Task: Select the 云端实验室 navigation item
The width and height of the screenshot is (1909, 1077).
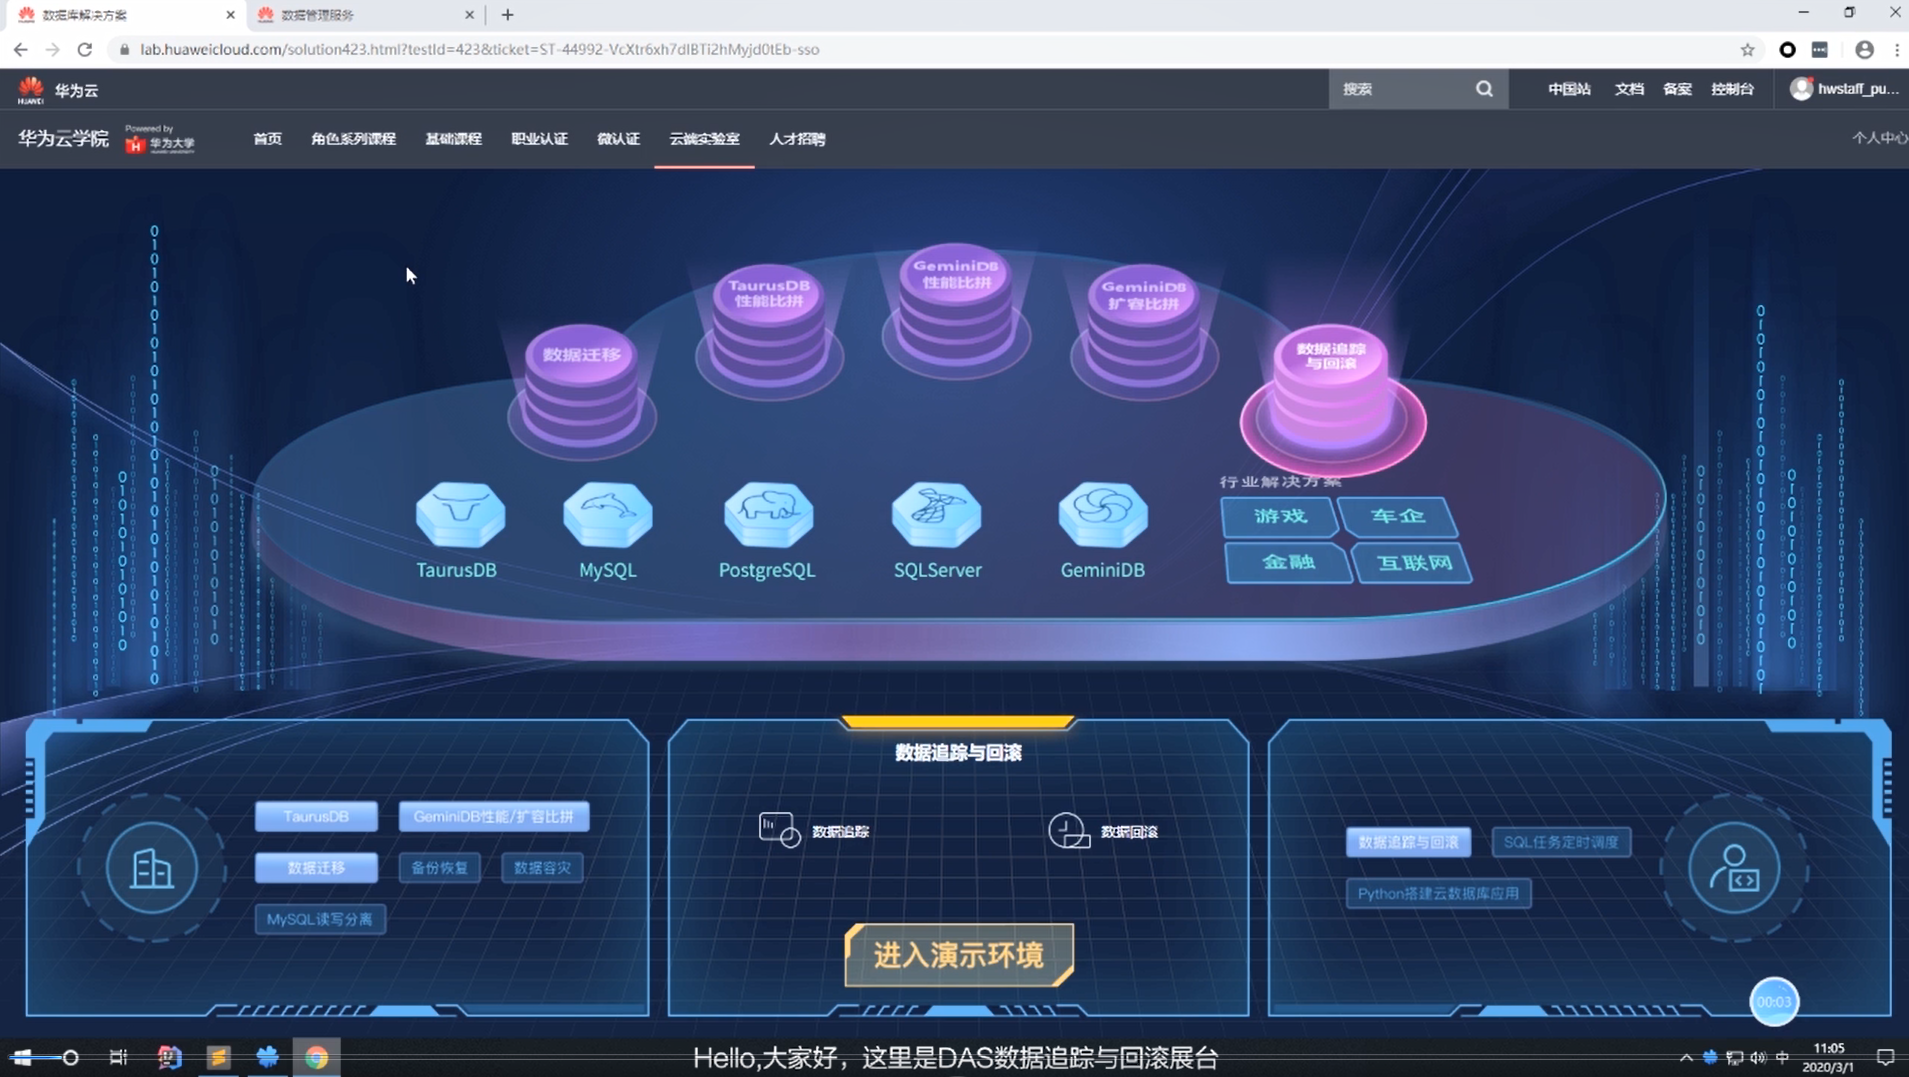Action: tap(704, 139)
